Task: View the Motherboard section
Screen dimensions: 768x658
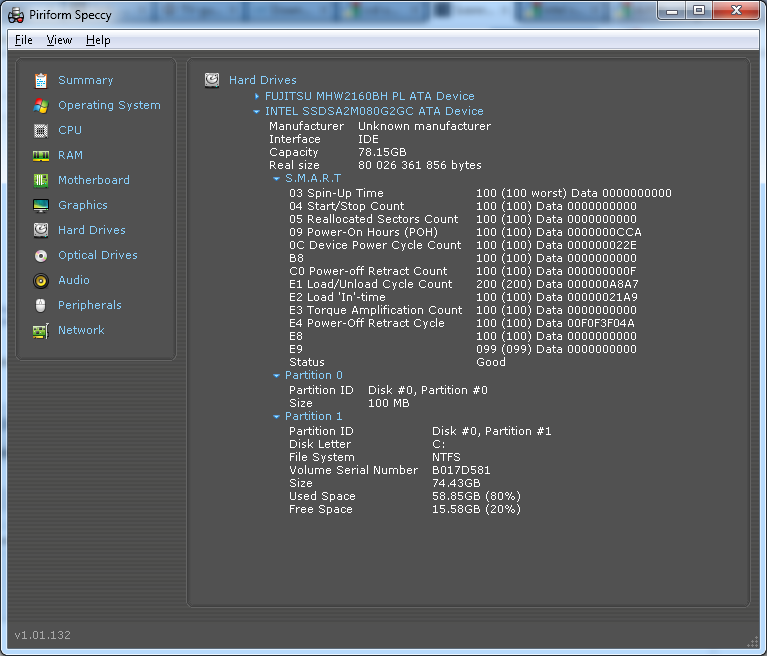Action: [x=94, y=180]
